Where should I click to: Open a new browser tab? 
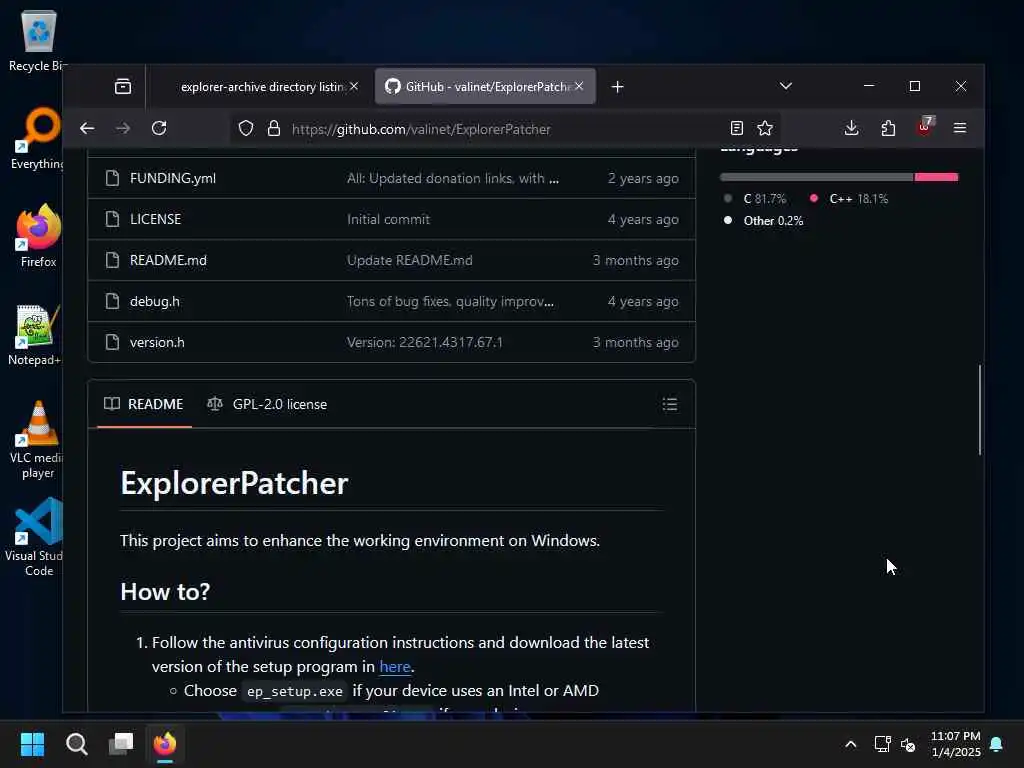click(x=617, y=87)
